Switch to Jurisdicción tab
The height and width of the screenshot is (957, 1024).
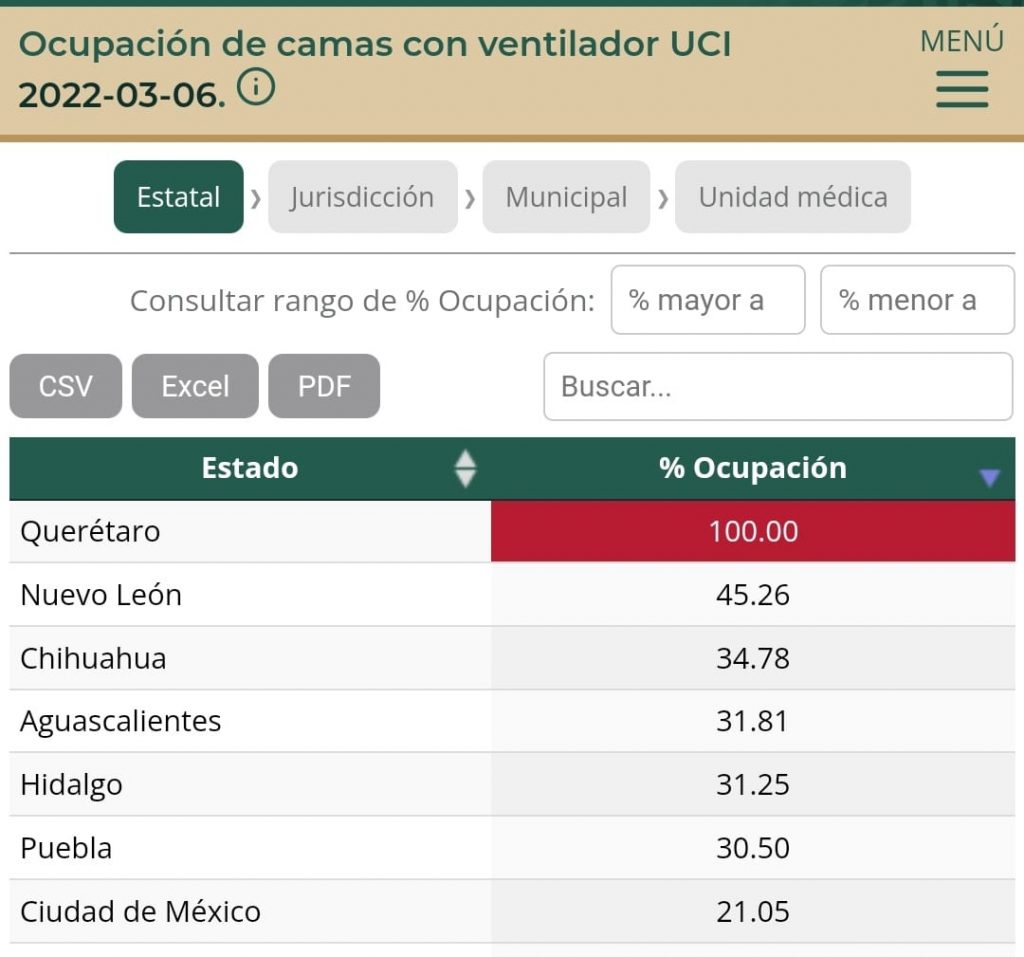[x=362, y=197]
